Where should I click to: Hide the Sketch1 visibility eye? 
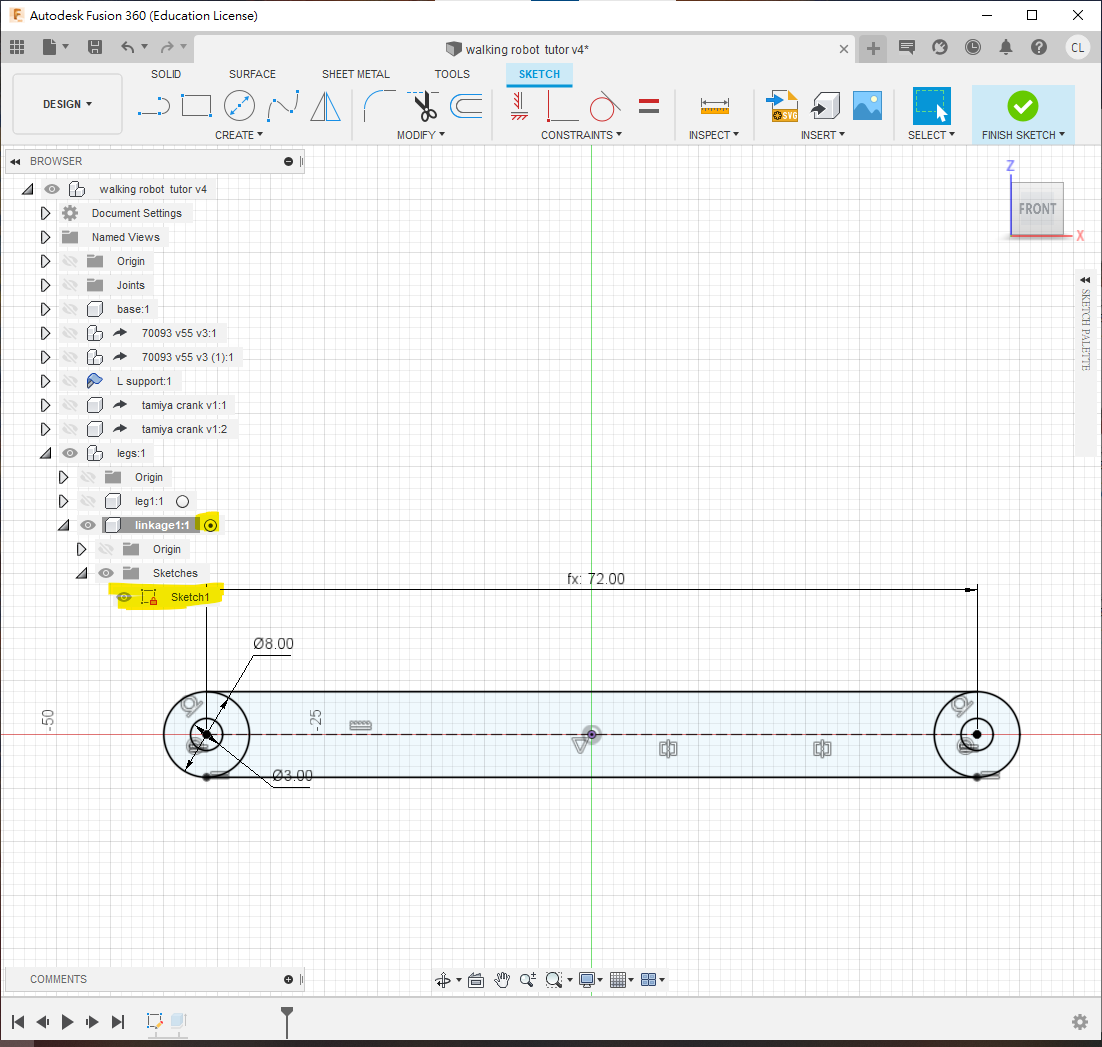click(x=124, y=597)
